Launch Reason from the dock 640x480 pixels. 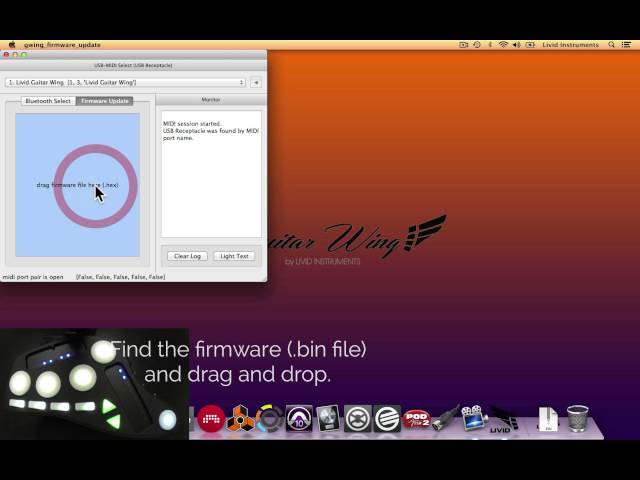[x=240, y=419]
